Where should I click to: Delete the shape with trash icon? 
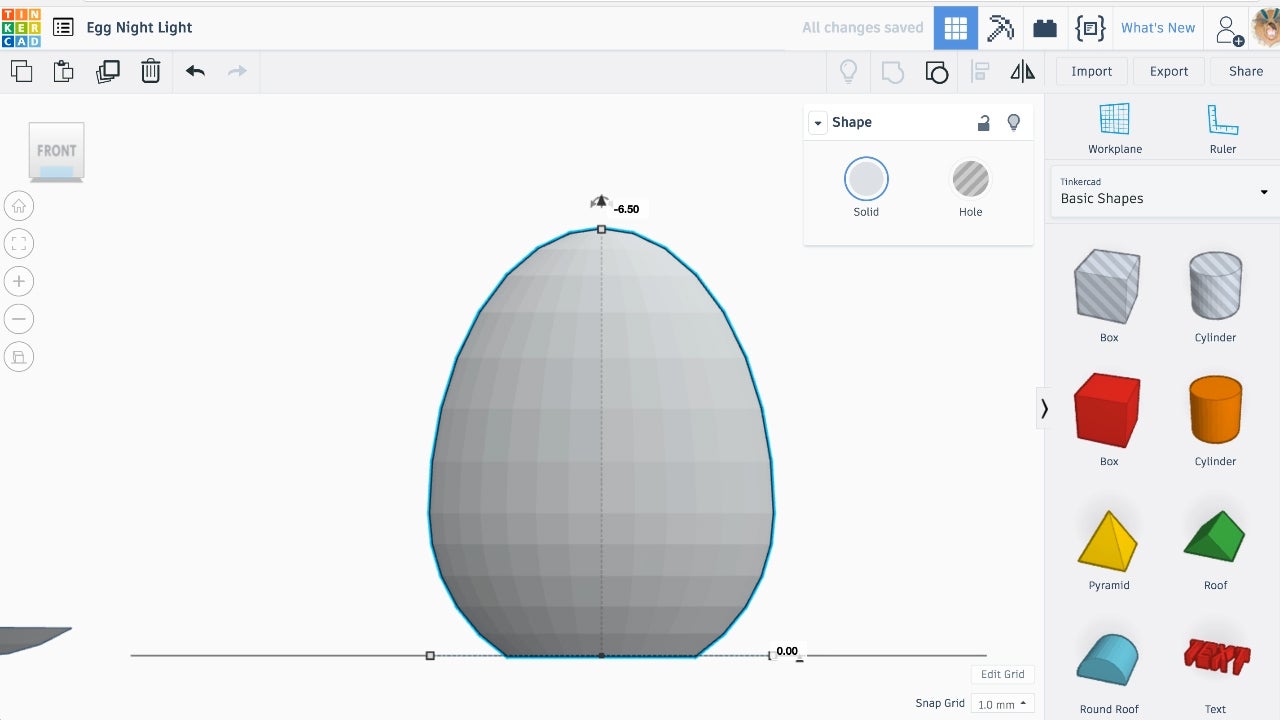150,71
